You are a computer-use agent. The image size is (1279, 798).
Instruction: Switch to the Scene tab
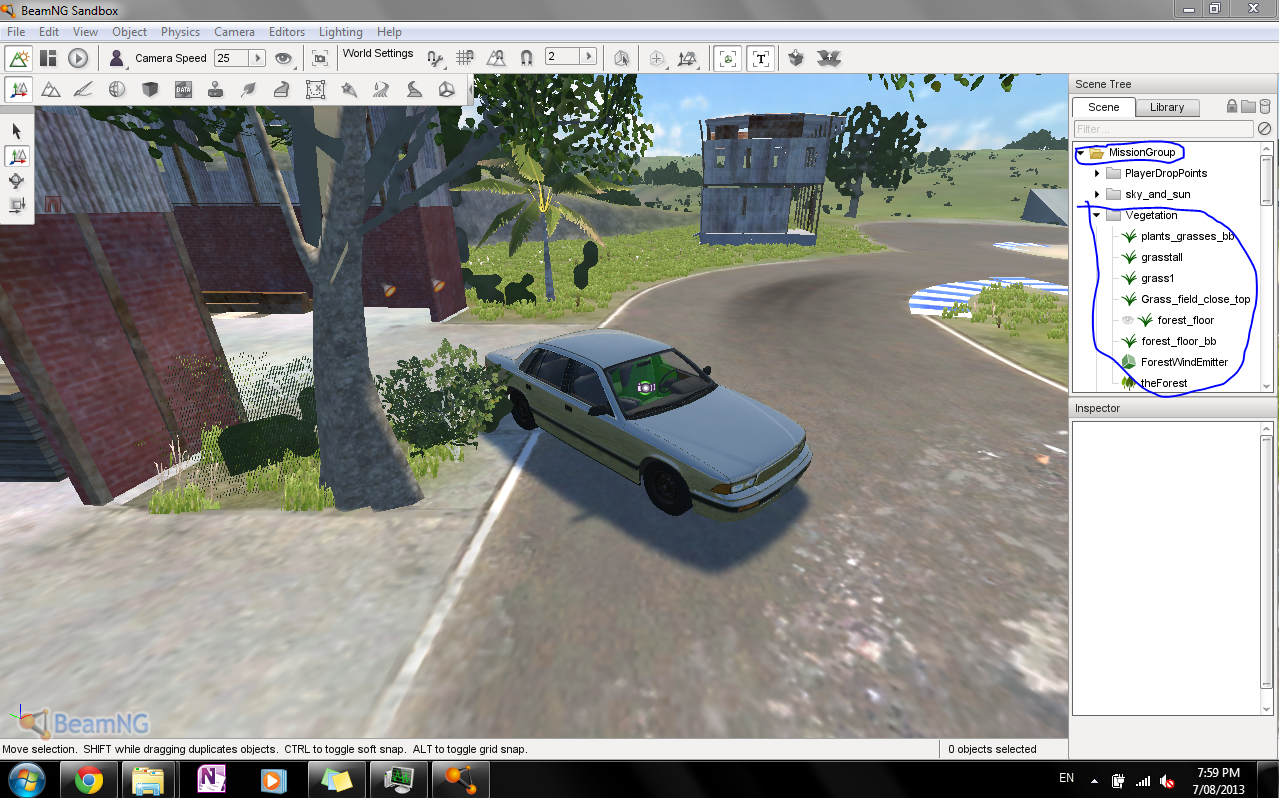pyautogui.click(x=1104, y=107)
